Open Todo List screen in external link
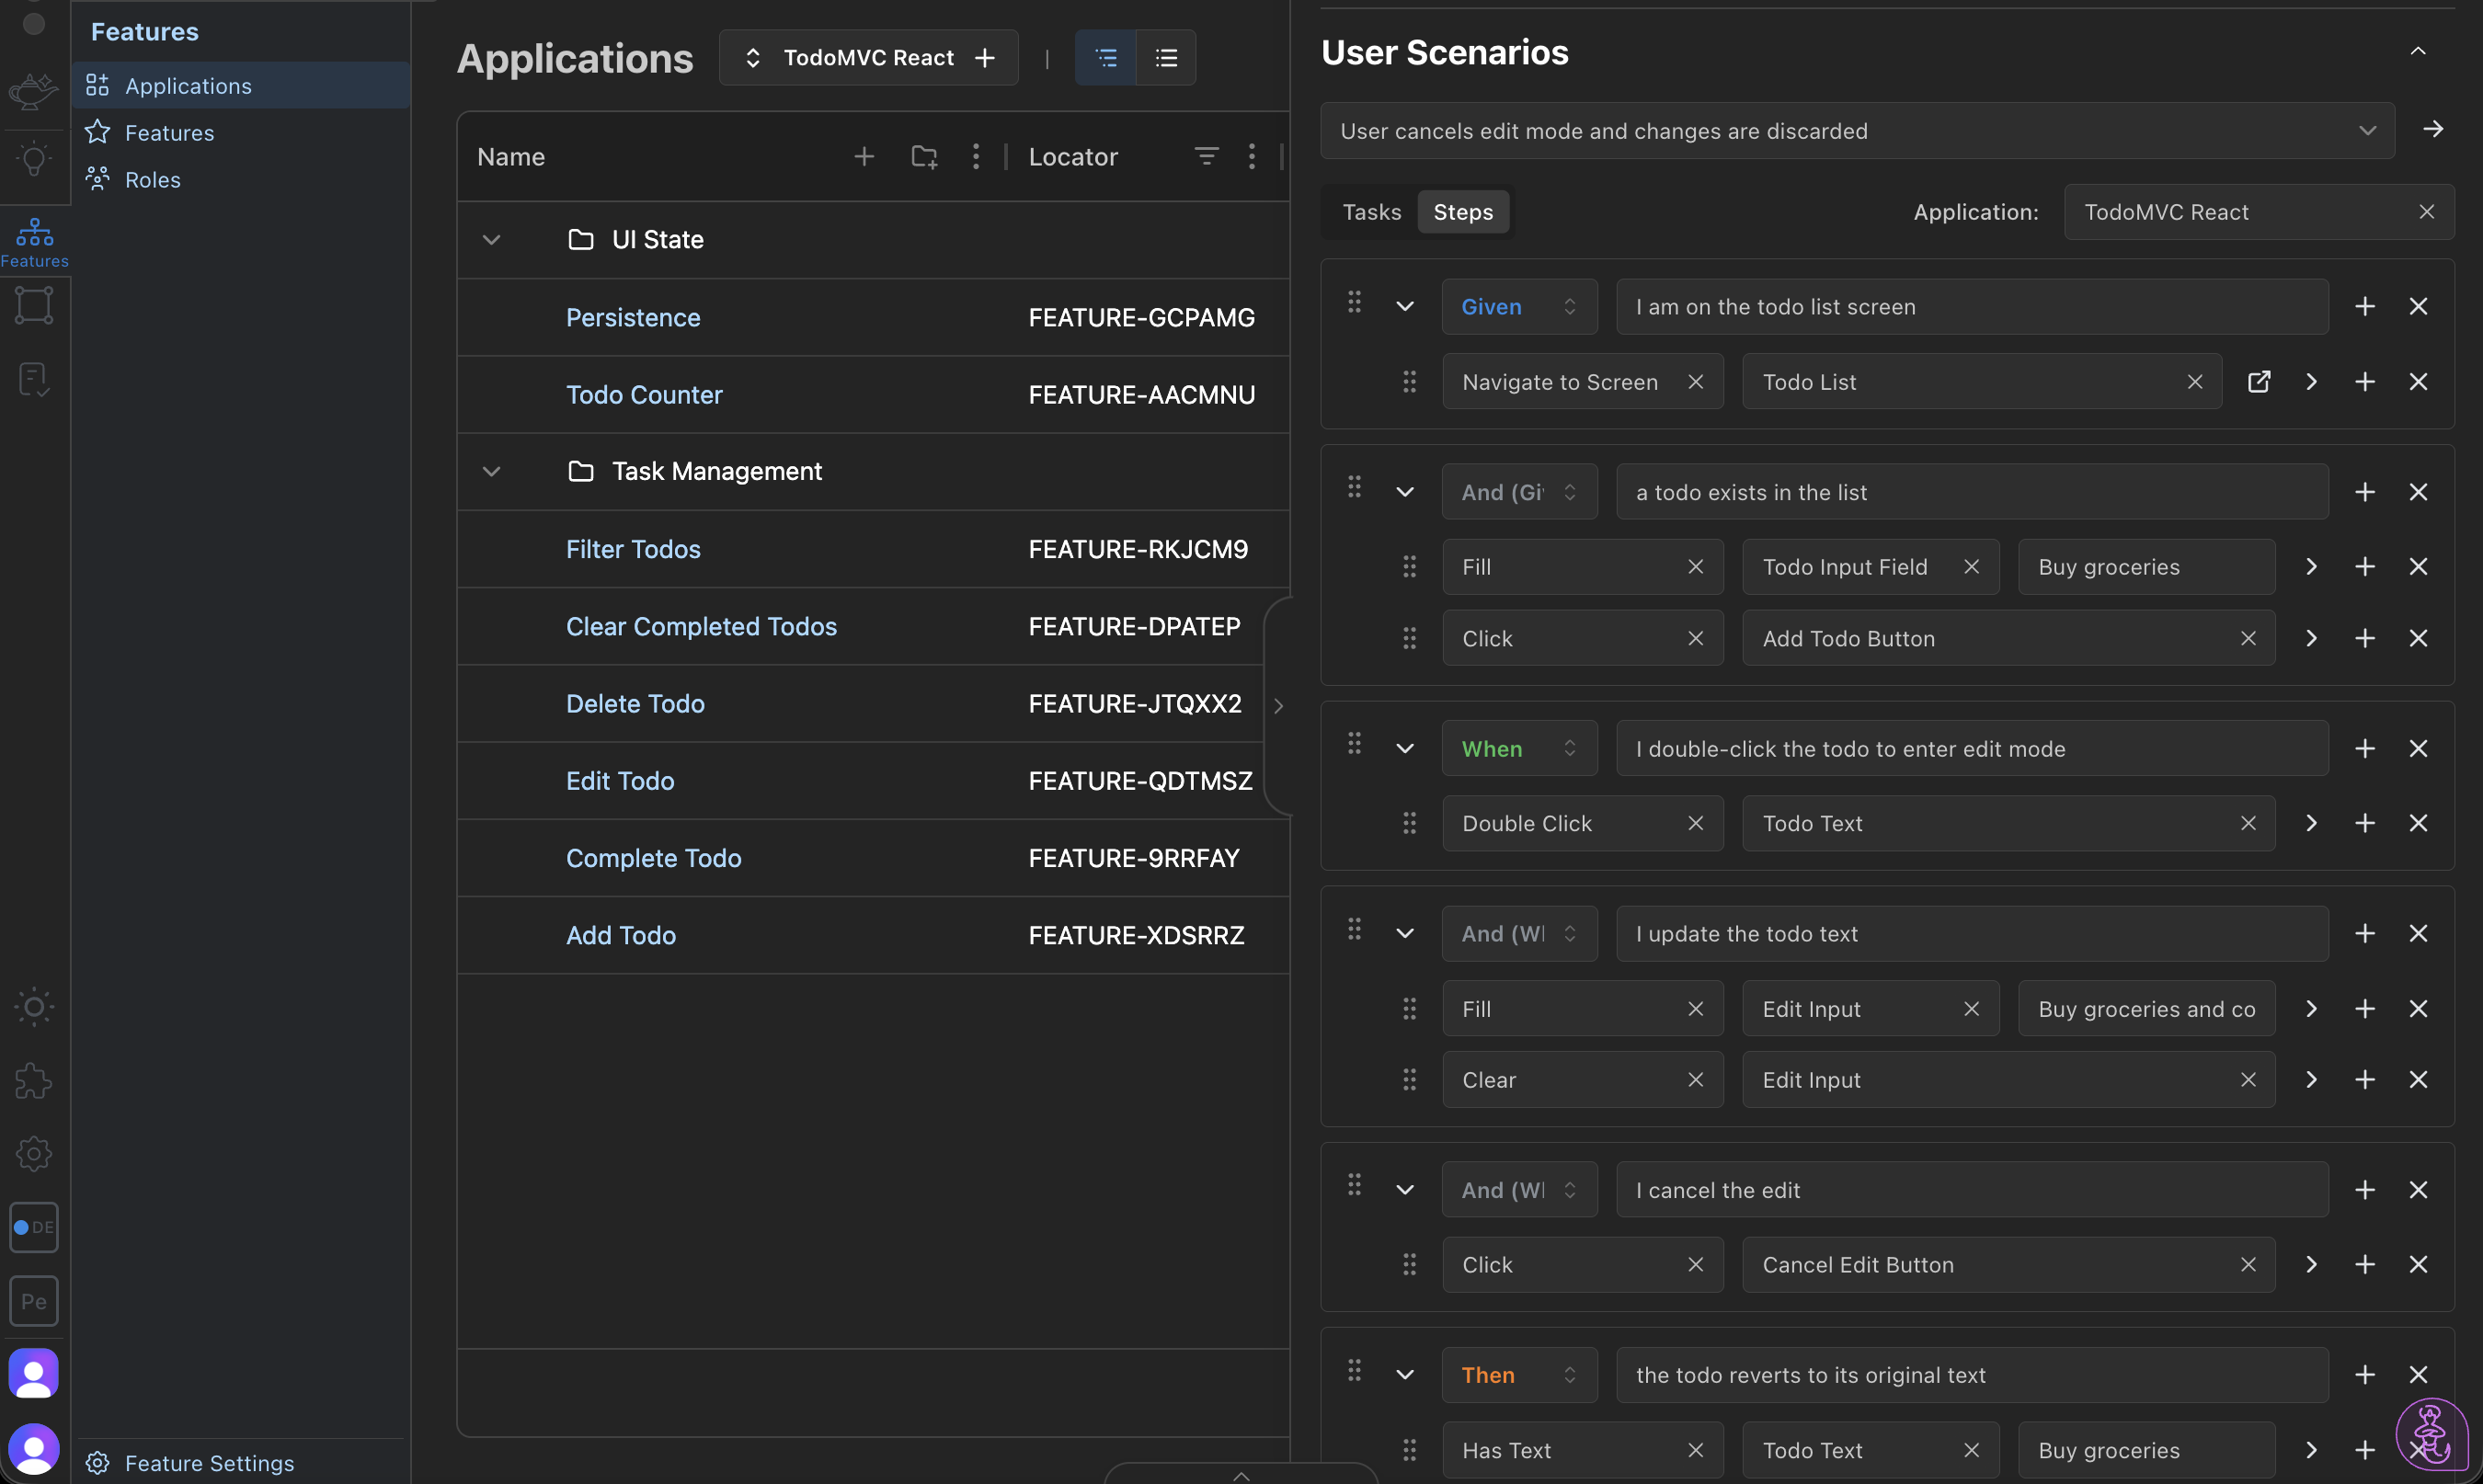 tap(2258, 382)
